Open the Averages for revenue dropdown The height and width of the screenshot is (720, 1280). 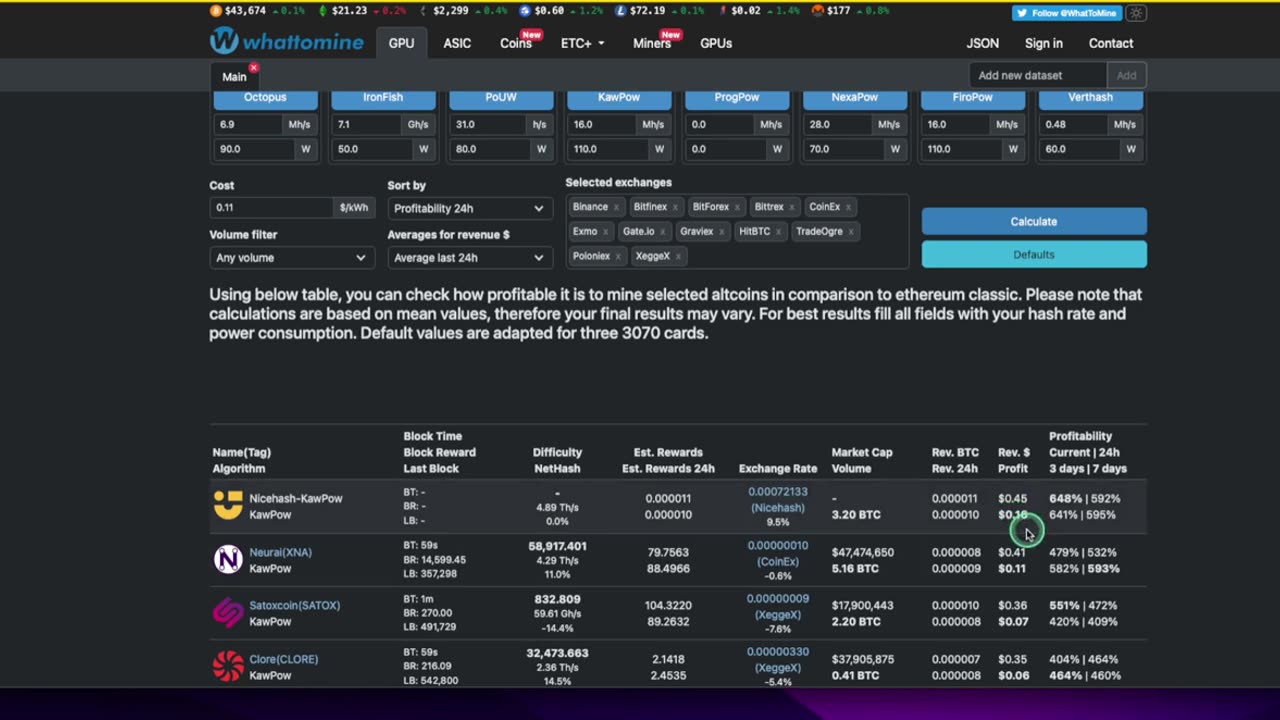(469, 257)
